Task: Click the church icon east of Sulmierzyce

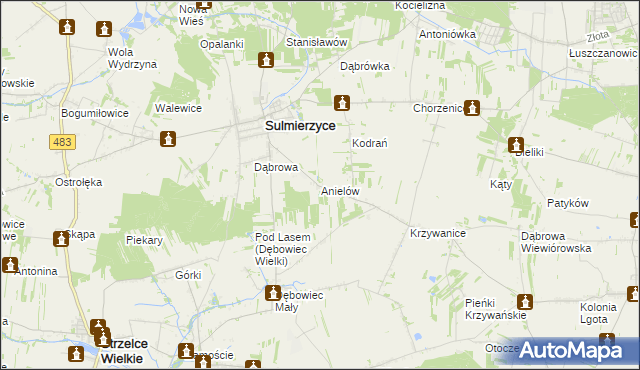Action: coord(342,103)
